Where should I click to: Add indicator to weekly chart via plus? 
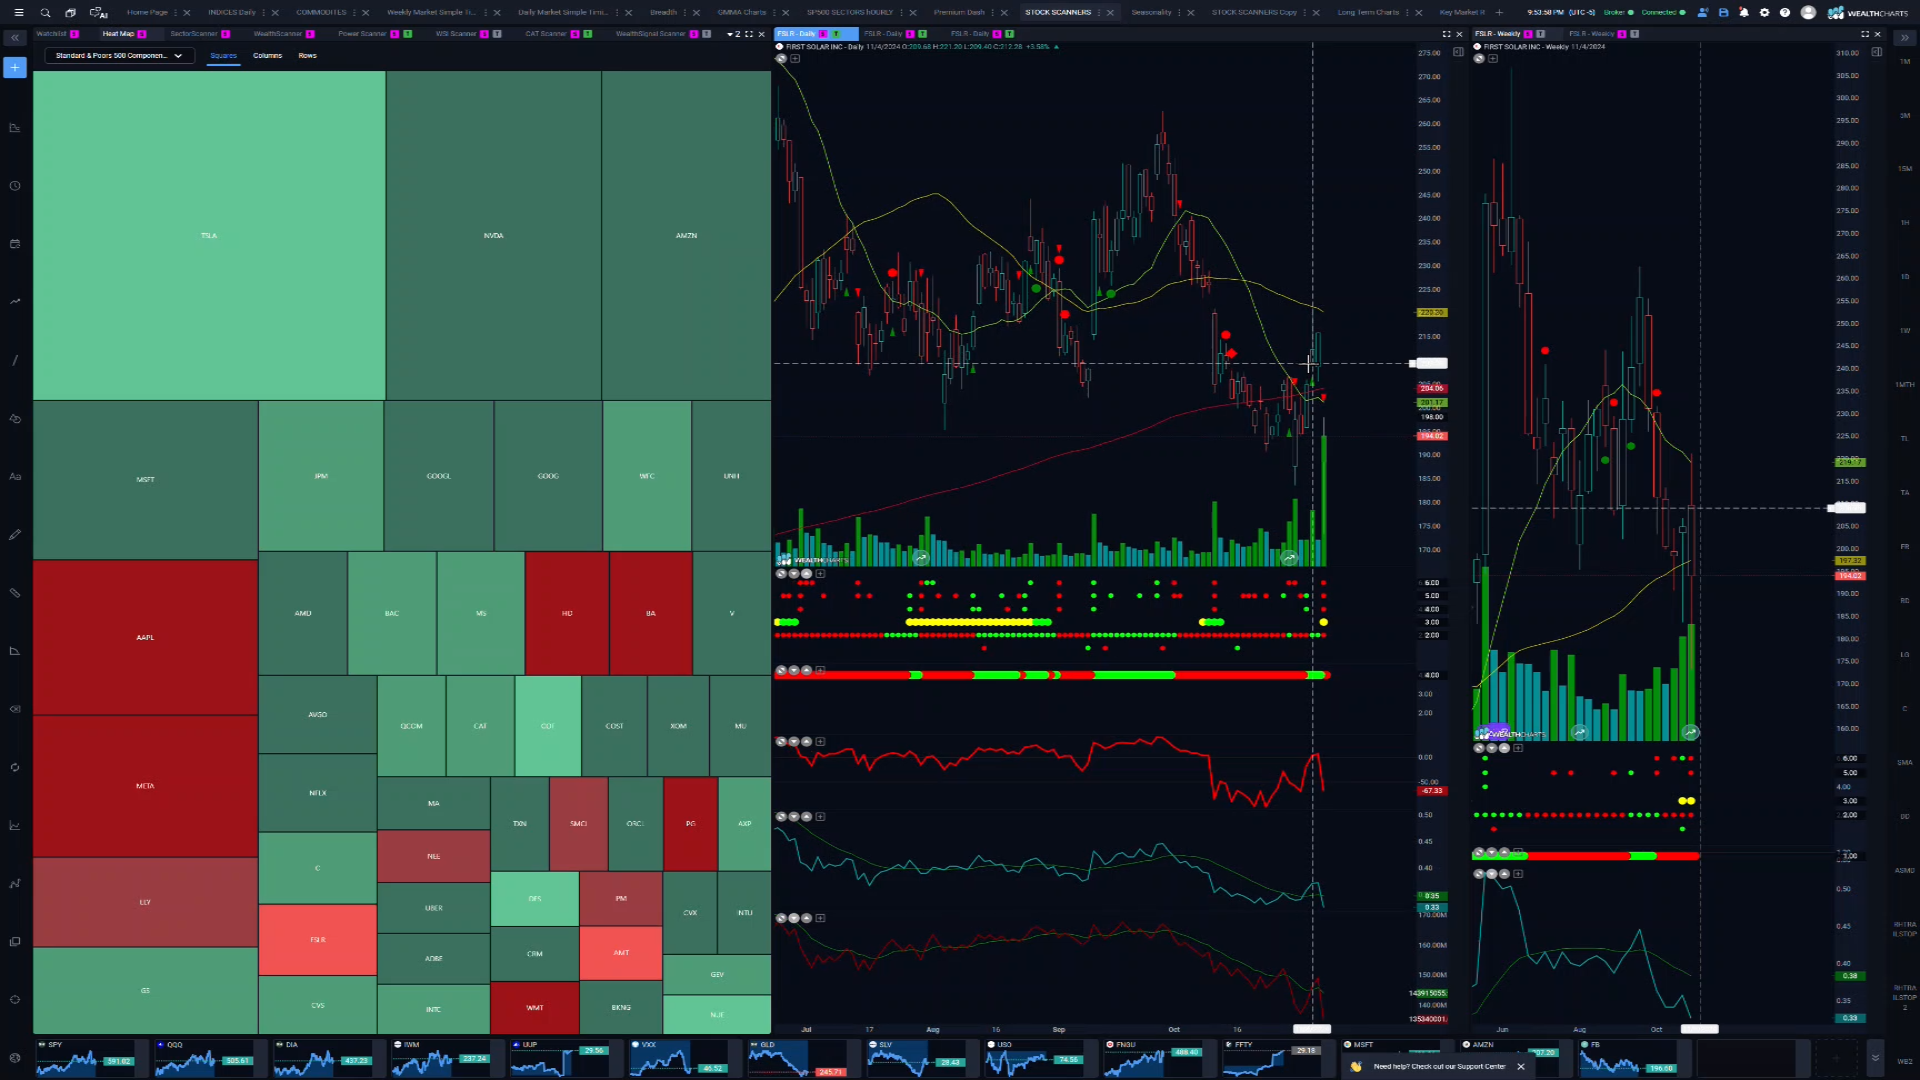click(x=1493, y=59)
